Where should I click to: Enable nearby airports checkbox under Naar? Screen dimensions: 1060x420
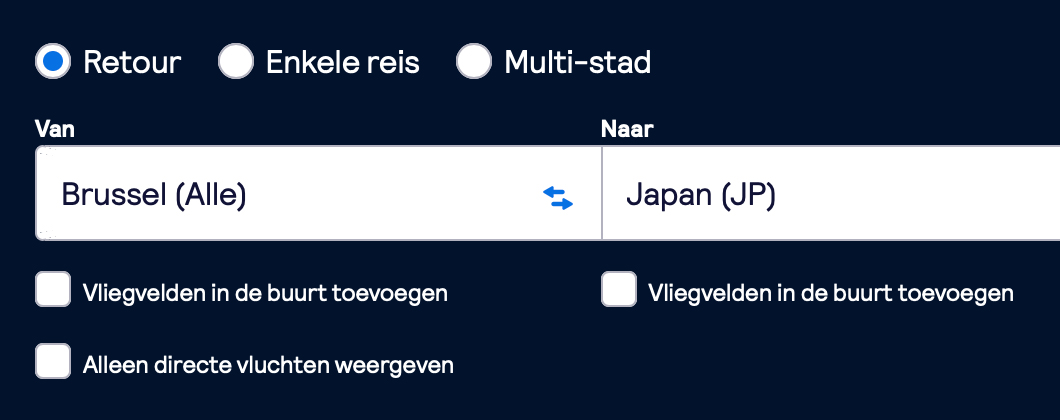tap(619, 289)
